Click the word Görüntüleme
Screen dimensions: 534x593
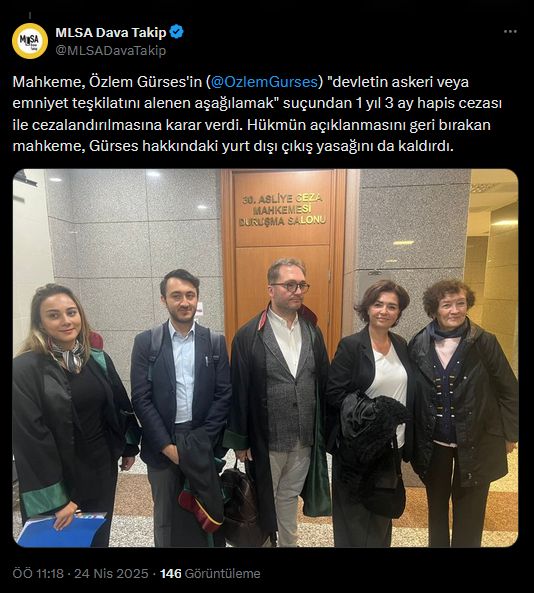[x=222, y=573]
